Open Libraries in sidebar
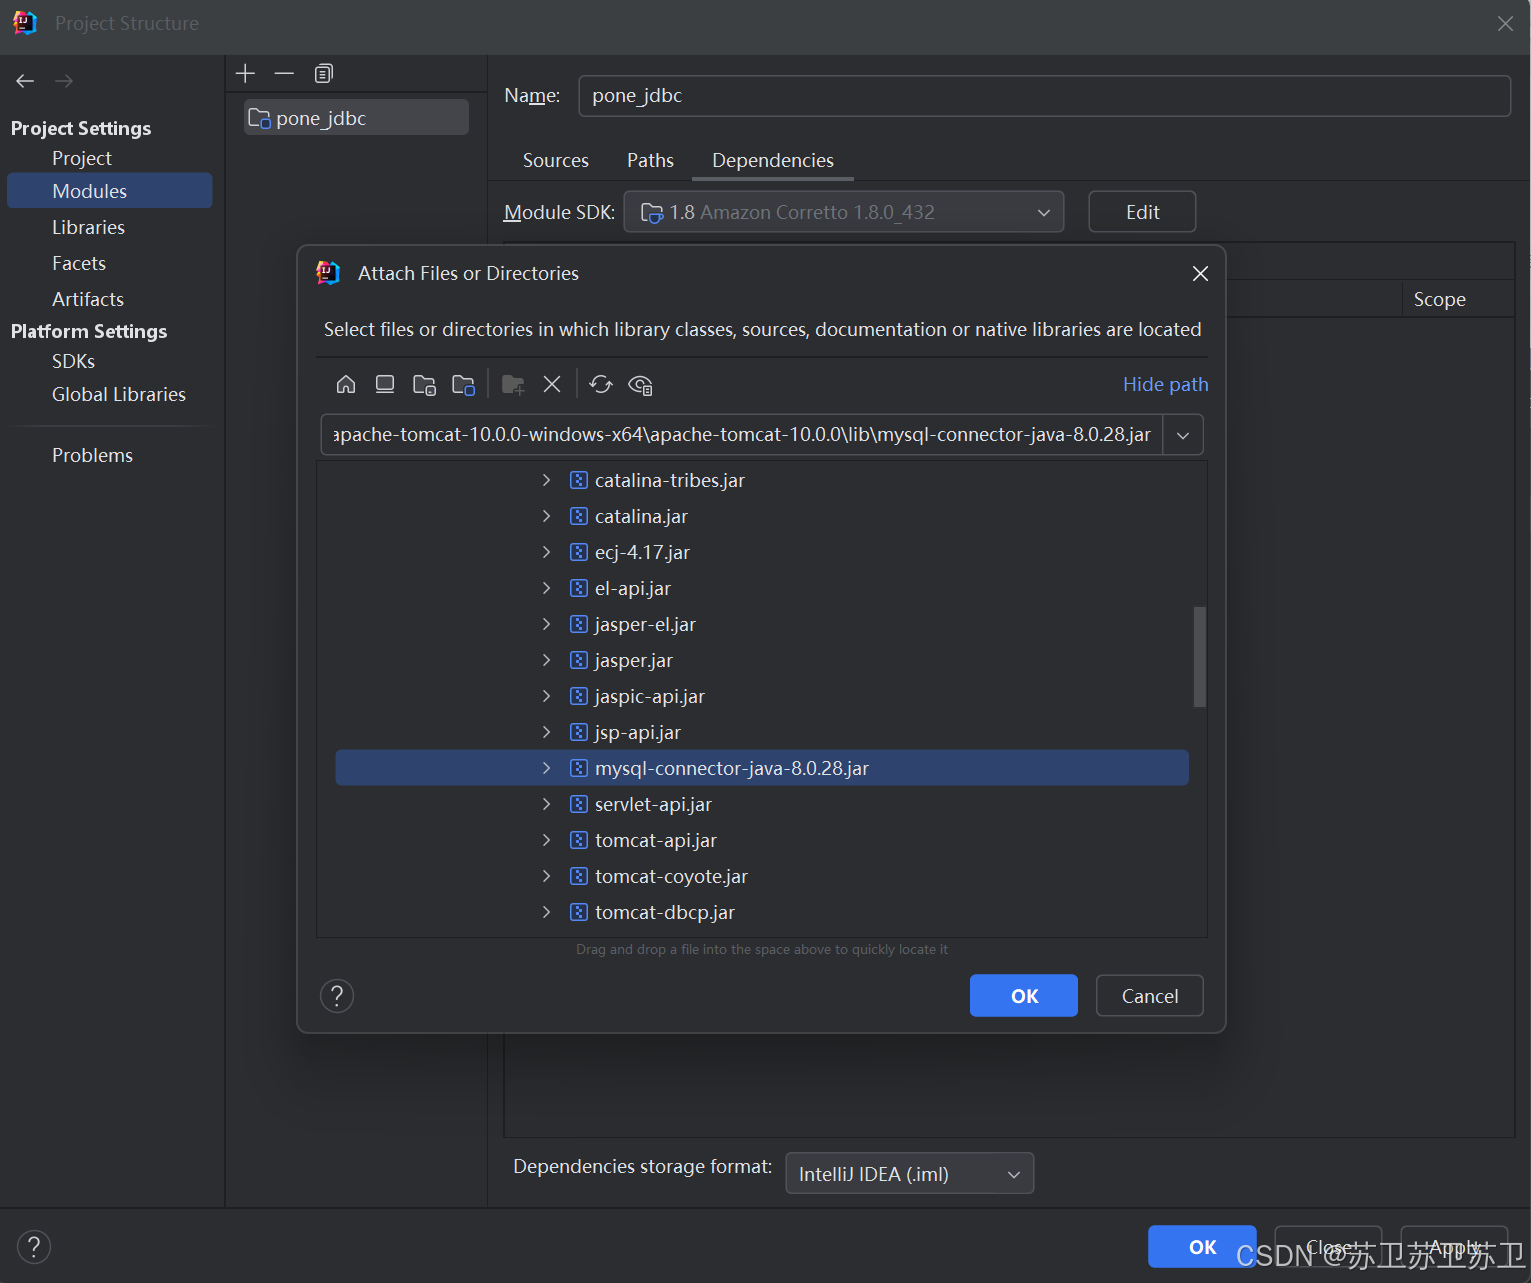This screenshot has height=1283, width=1531. [89, 227]
